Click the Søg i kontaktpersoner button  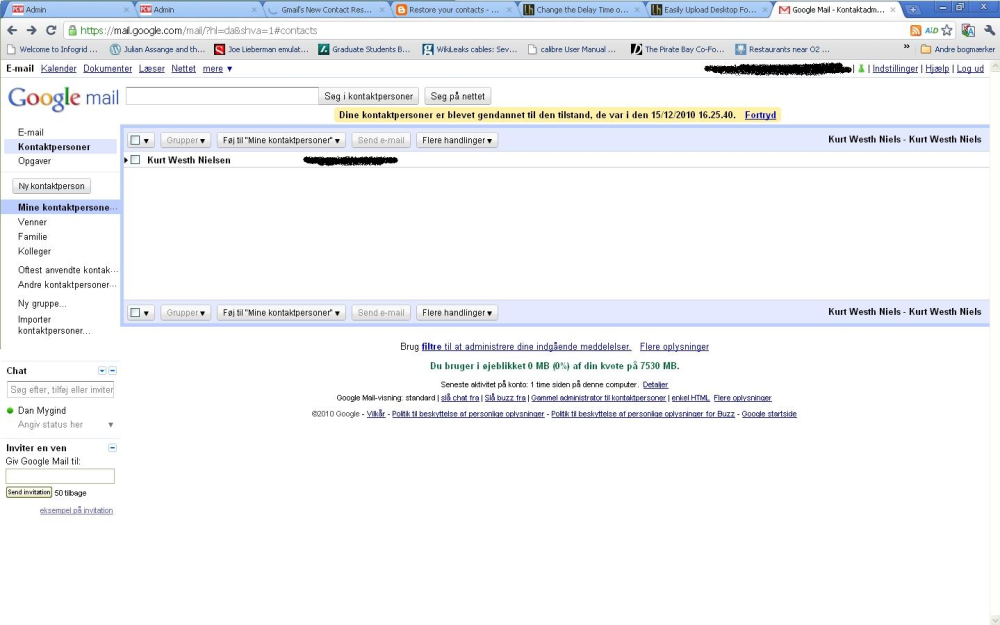coord(369,96)
